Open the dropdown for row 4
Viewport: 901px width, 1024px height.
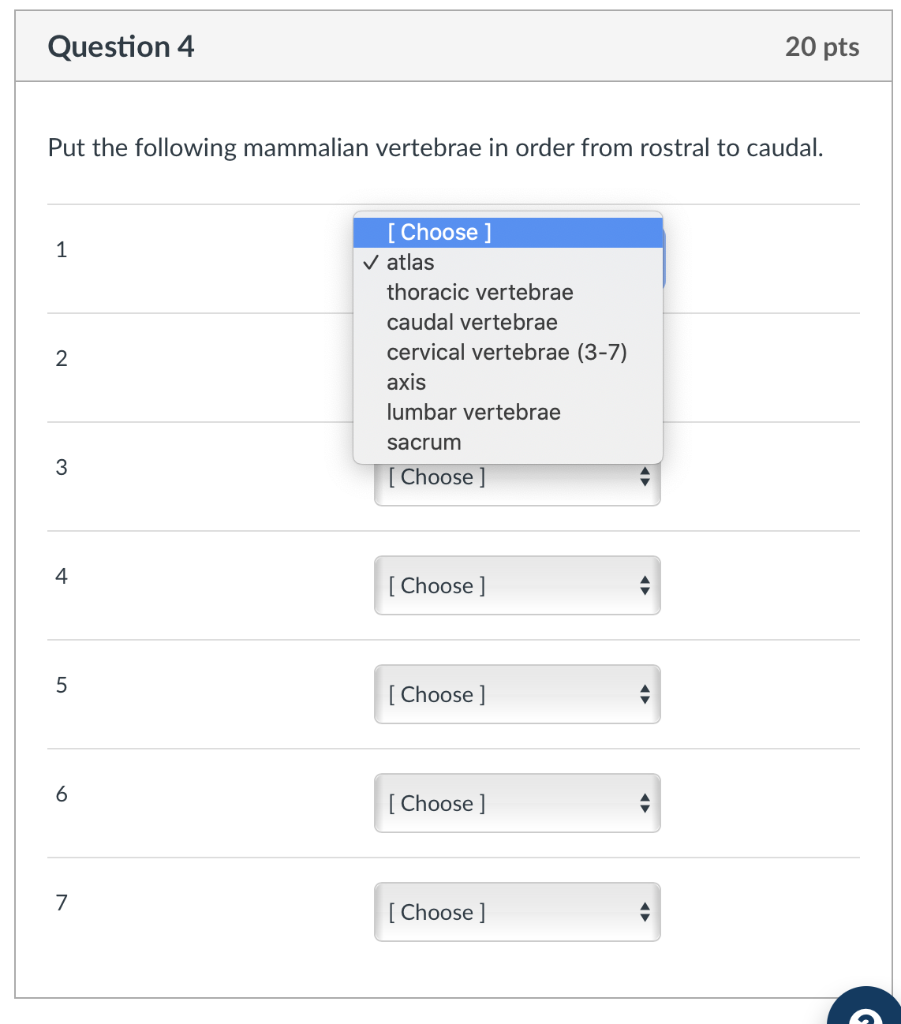[x=516, y=586]
